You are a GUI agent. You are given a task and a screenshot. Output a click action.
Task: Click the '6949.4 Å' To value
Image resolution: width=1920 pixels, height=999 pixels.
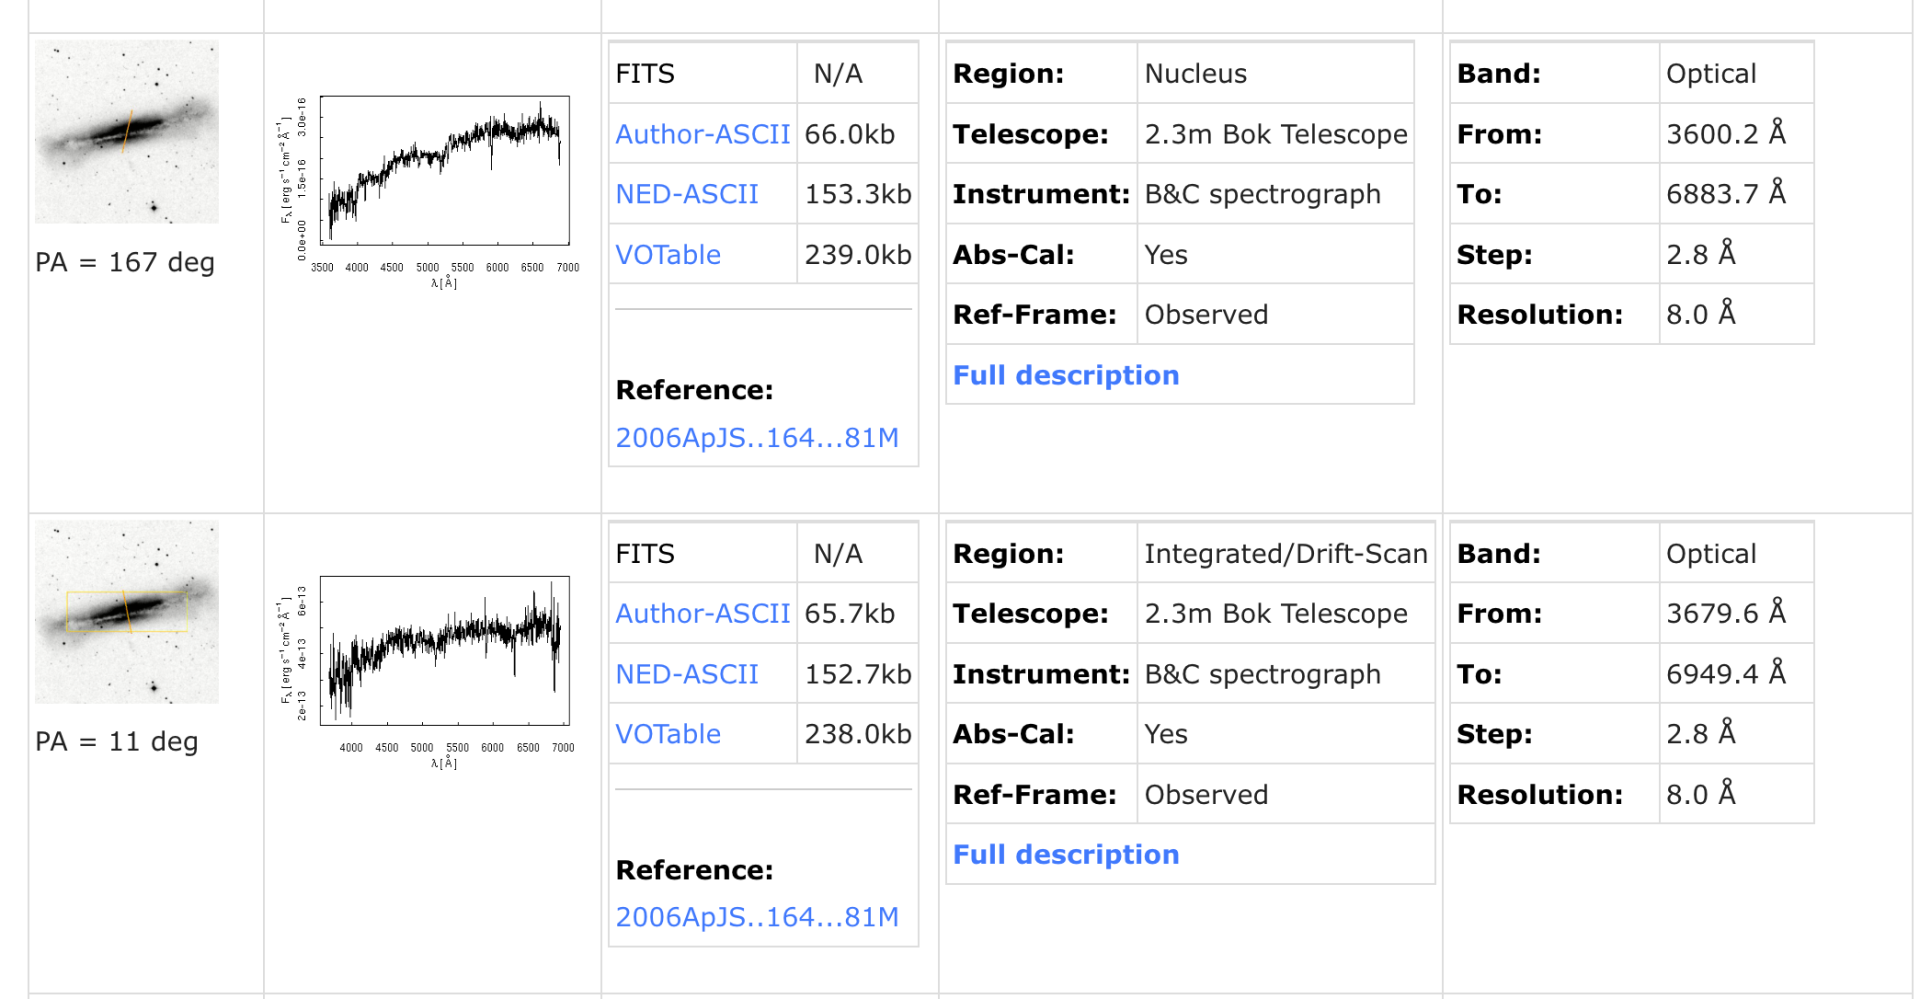pyautogui.click(x=1726, y=673)
